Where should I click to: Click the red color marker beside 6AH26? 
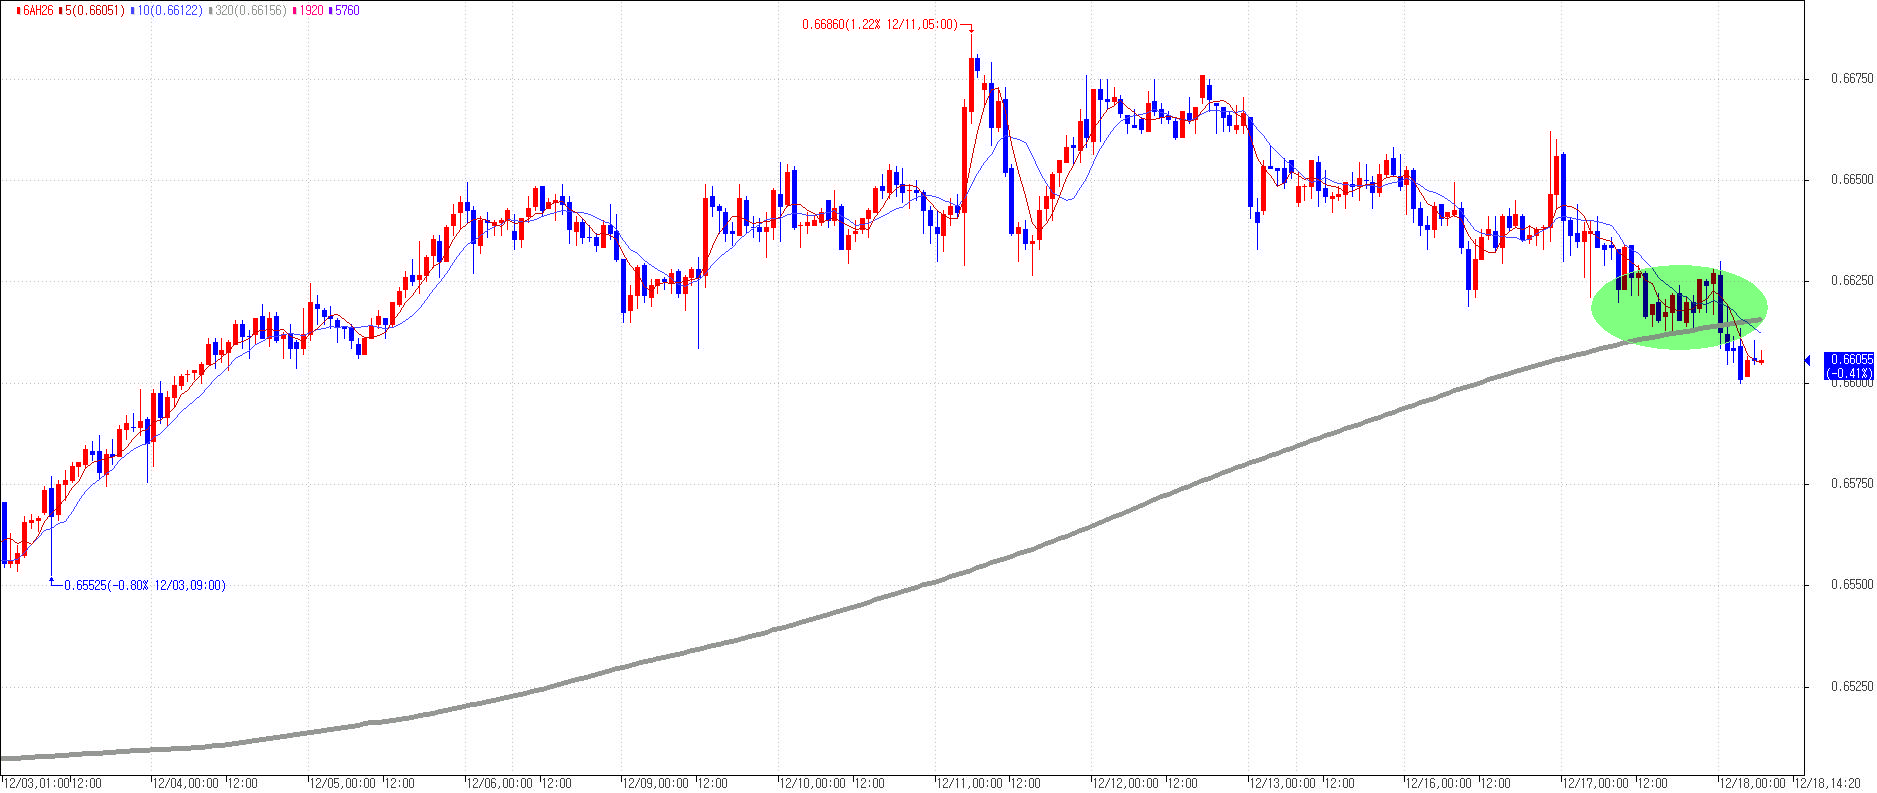18,11
